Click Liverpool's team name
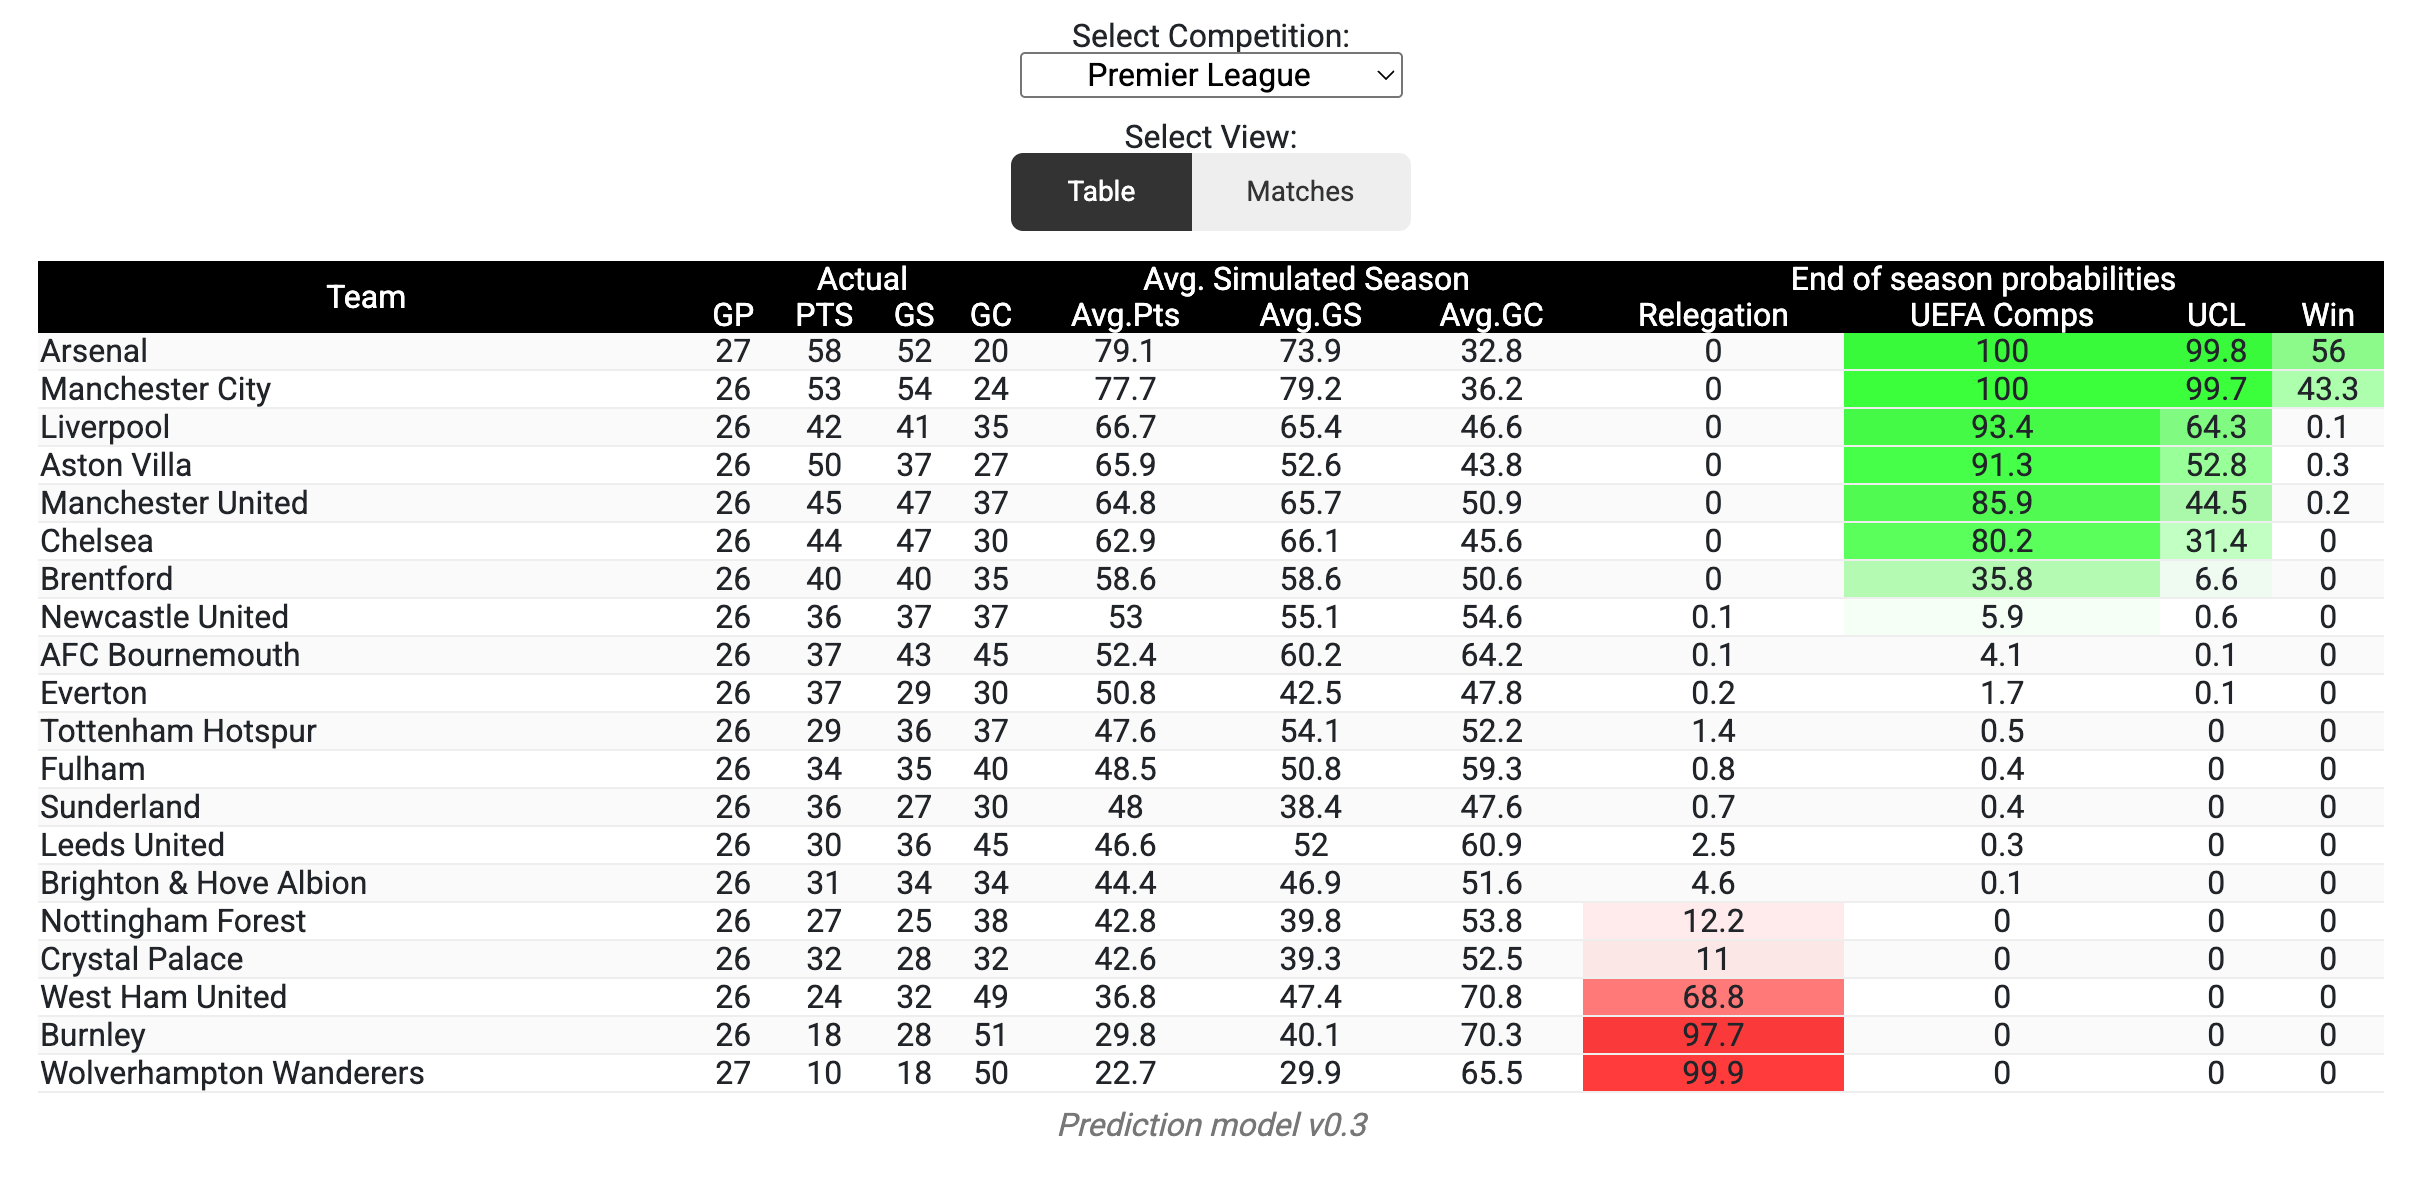The image size is (2430, 1184). click(104, 427)
